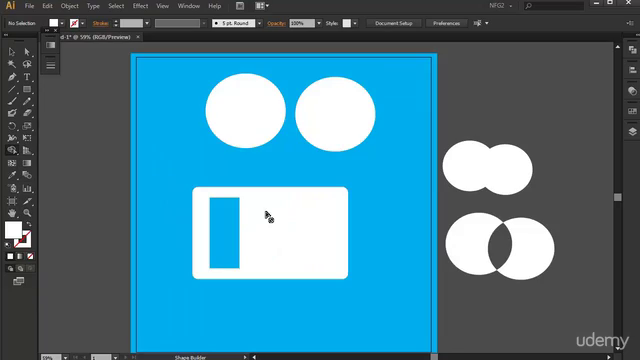Select the Direct Selection tool
This screenshot has width=640, height=360.
pos(27,52)
